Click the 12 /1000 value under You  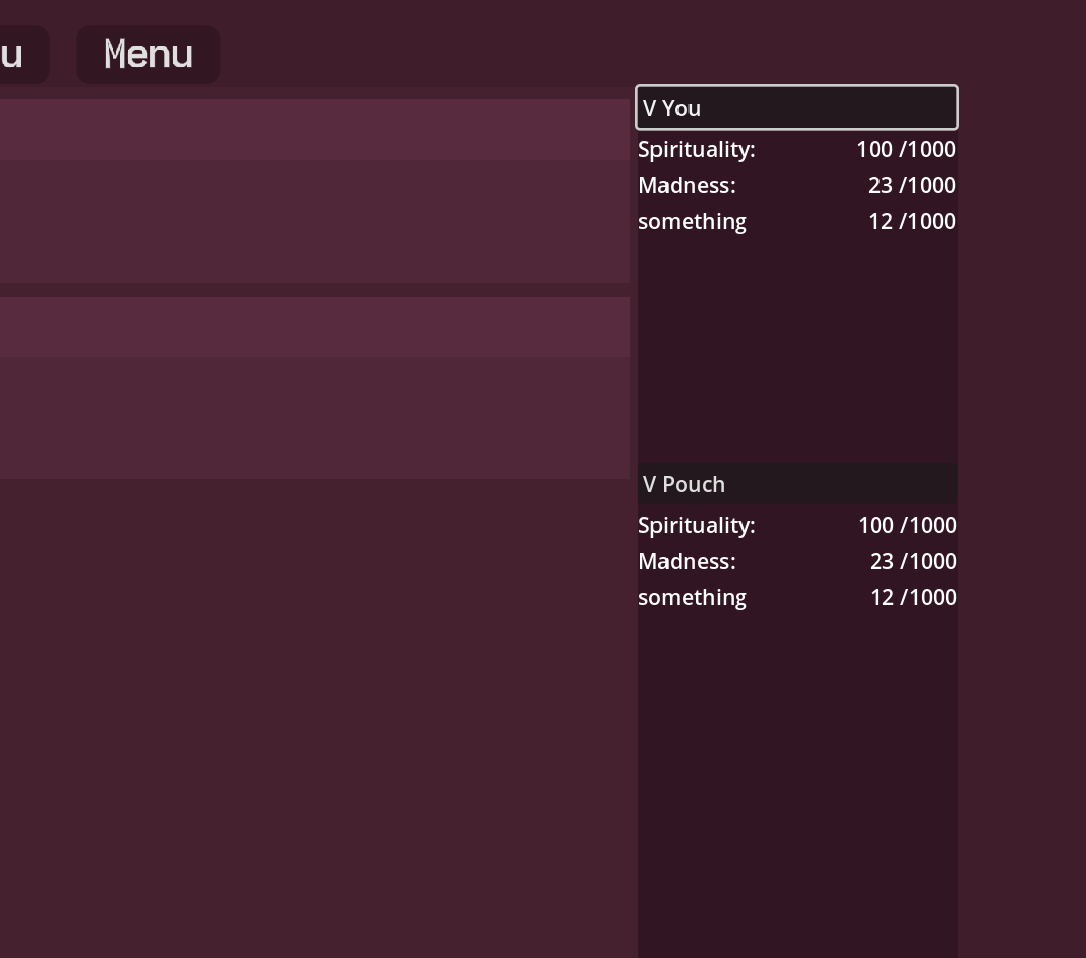911,221
